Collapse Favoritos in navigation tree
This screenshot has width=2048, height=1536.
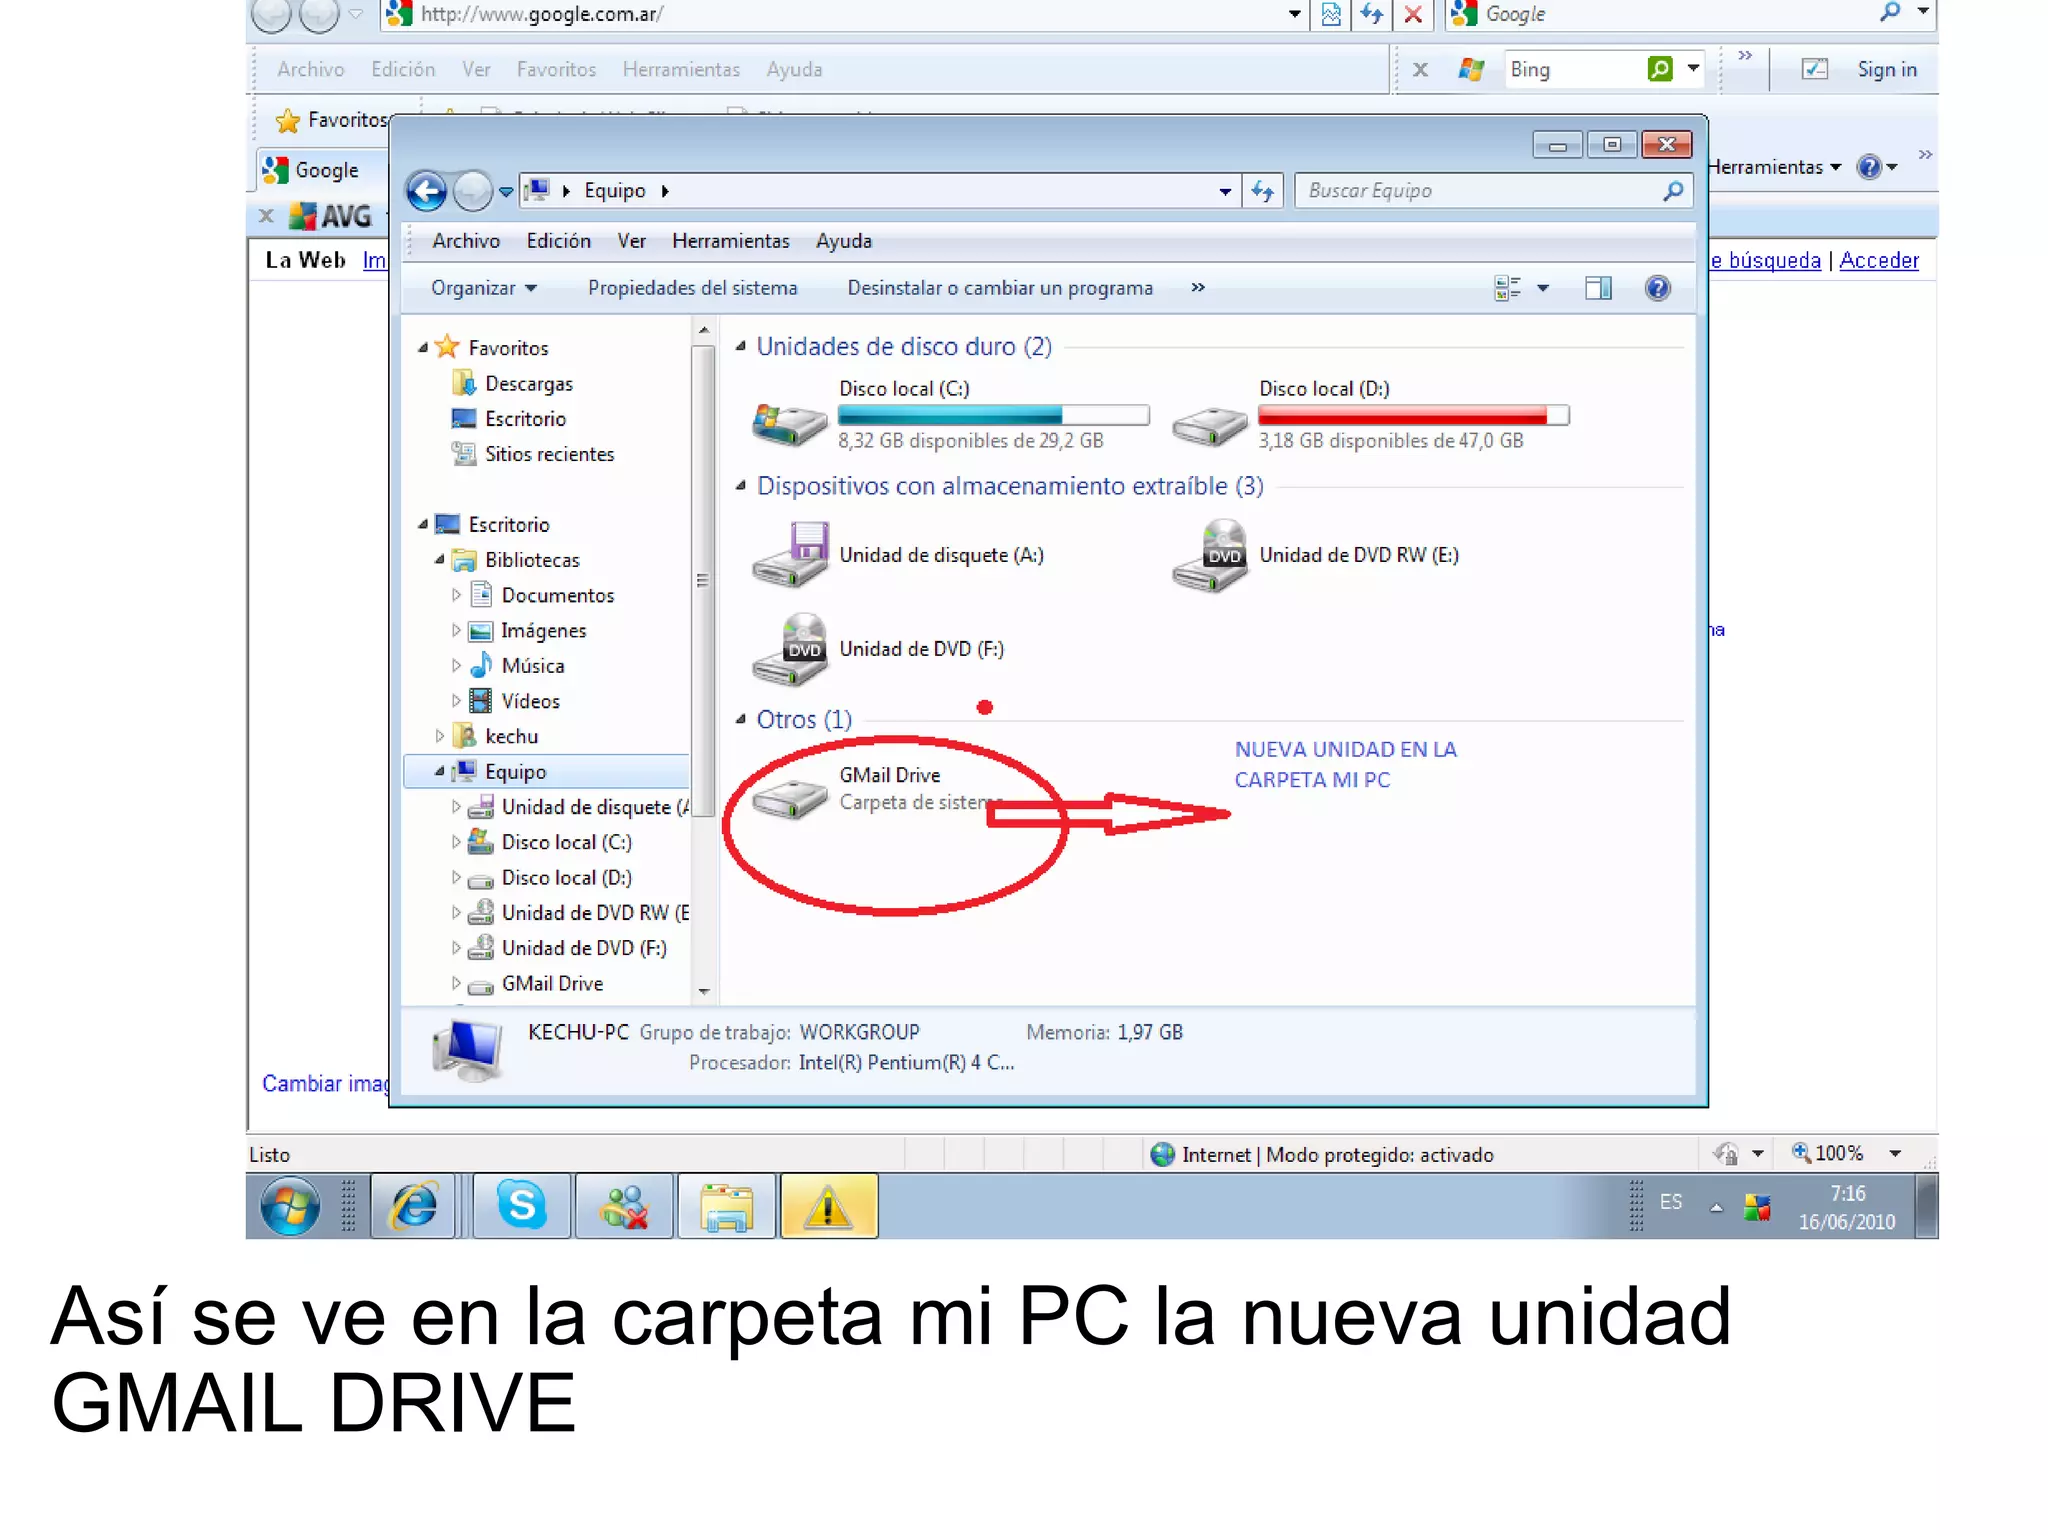pyautogui.click(x=423, y=348)
